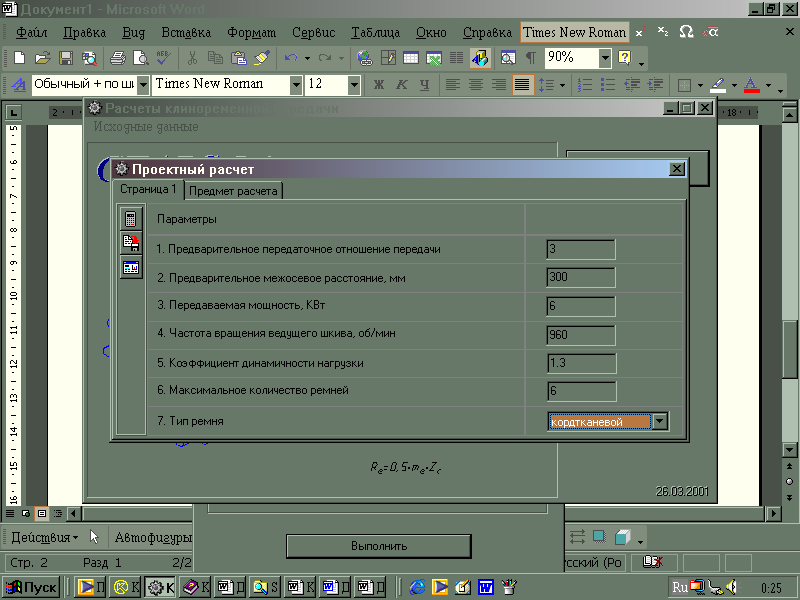Viewport: 800px width, 600px height.
Task: Toggle numbered list
Action: tap(585, 84)
